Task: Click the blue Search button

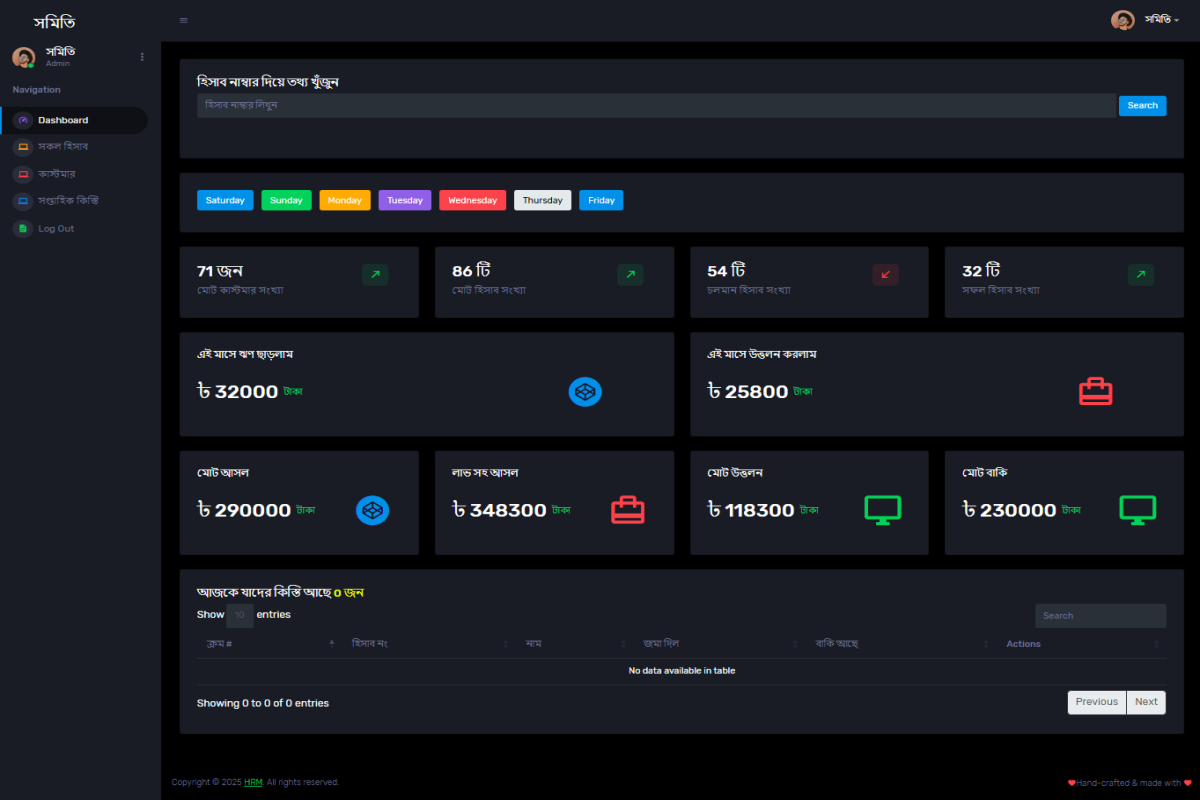Action: click(1142, 105)
